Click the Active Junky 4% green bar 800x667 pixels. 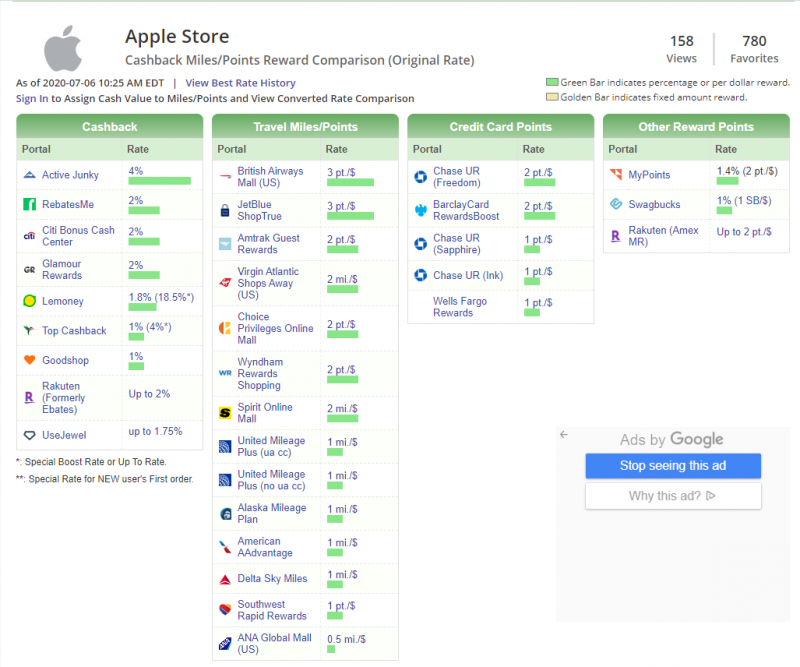[160, 181]
